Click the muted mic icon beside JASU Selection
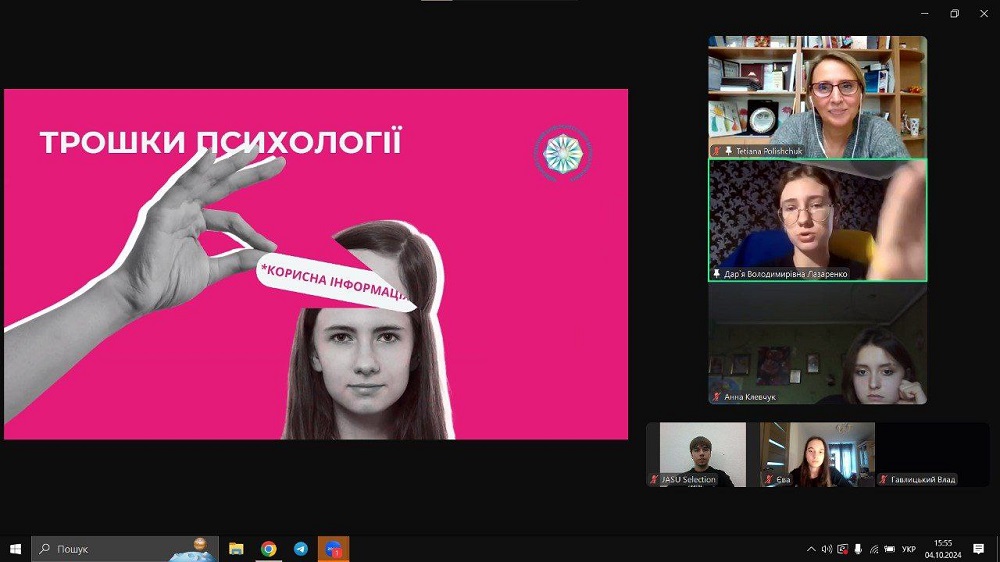Screen dimensions: 1000x562 654,480
